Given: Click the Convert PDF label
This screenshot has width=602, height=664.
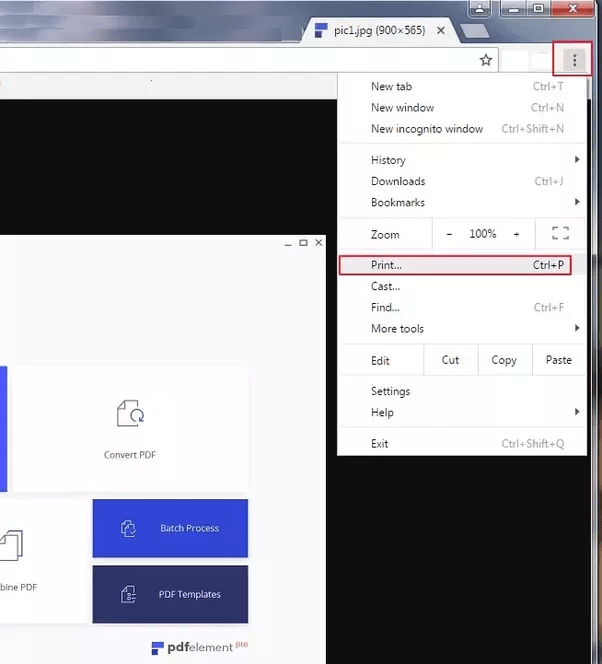Looking at the screenshot, I should pyautogui.click(x=130, y=455).
